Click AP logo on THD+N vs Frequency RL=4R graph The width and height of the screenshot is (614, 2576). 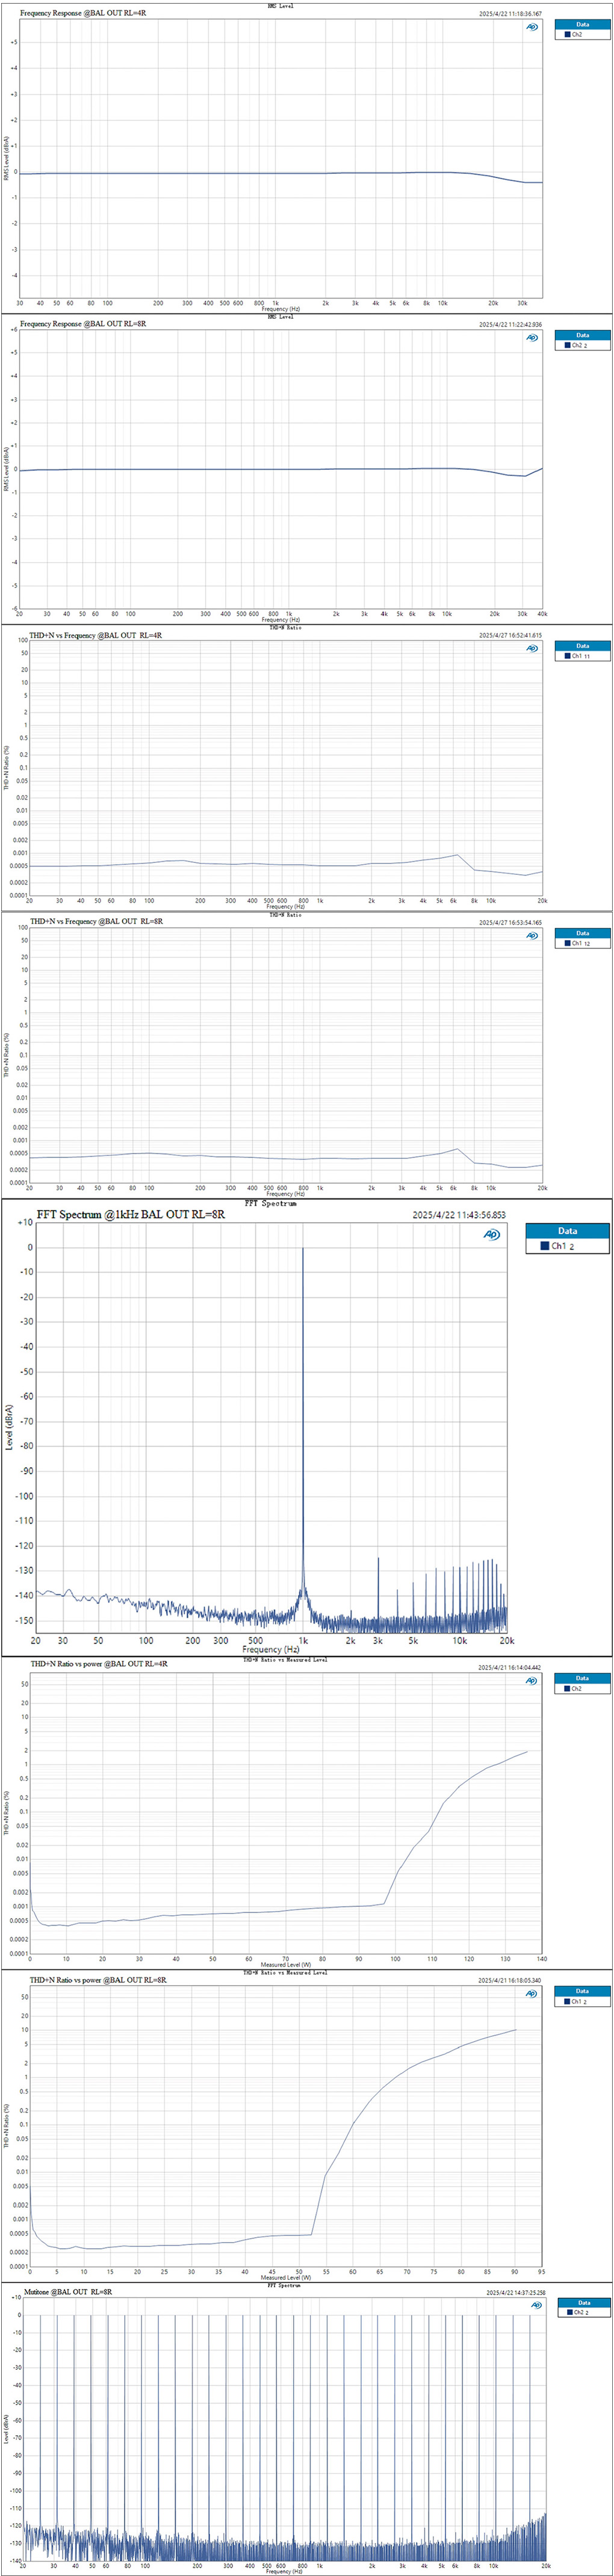coord(532,648)
